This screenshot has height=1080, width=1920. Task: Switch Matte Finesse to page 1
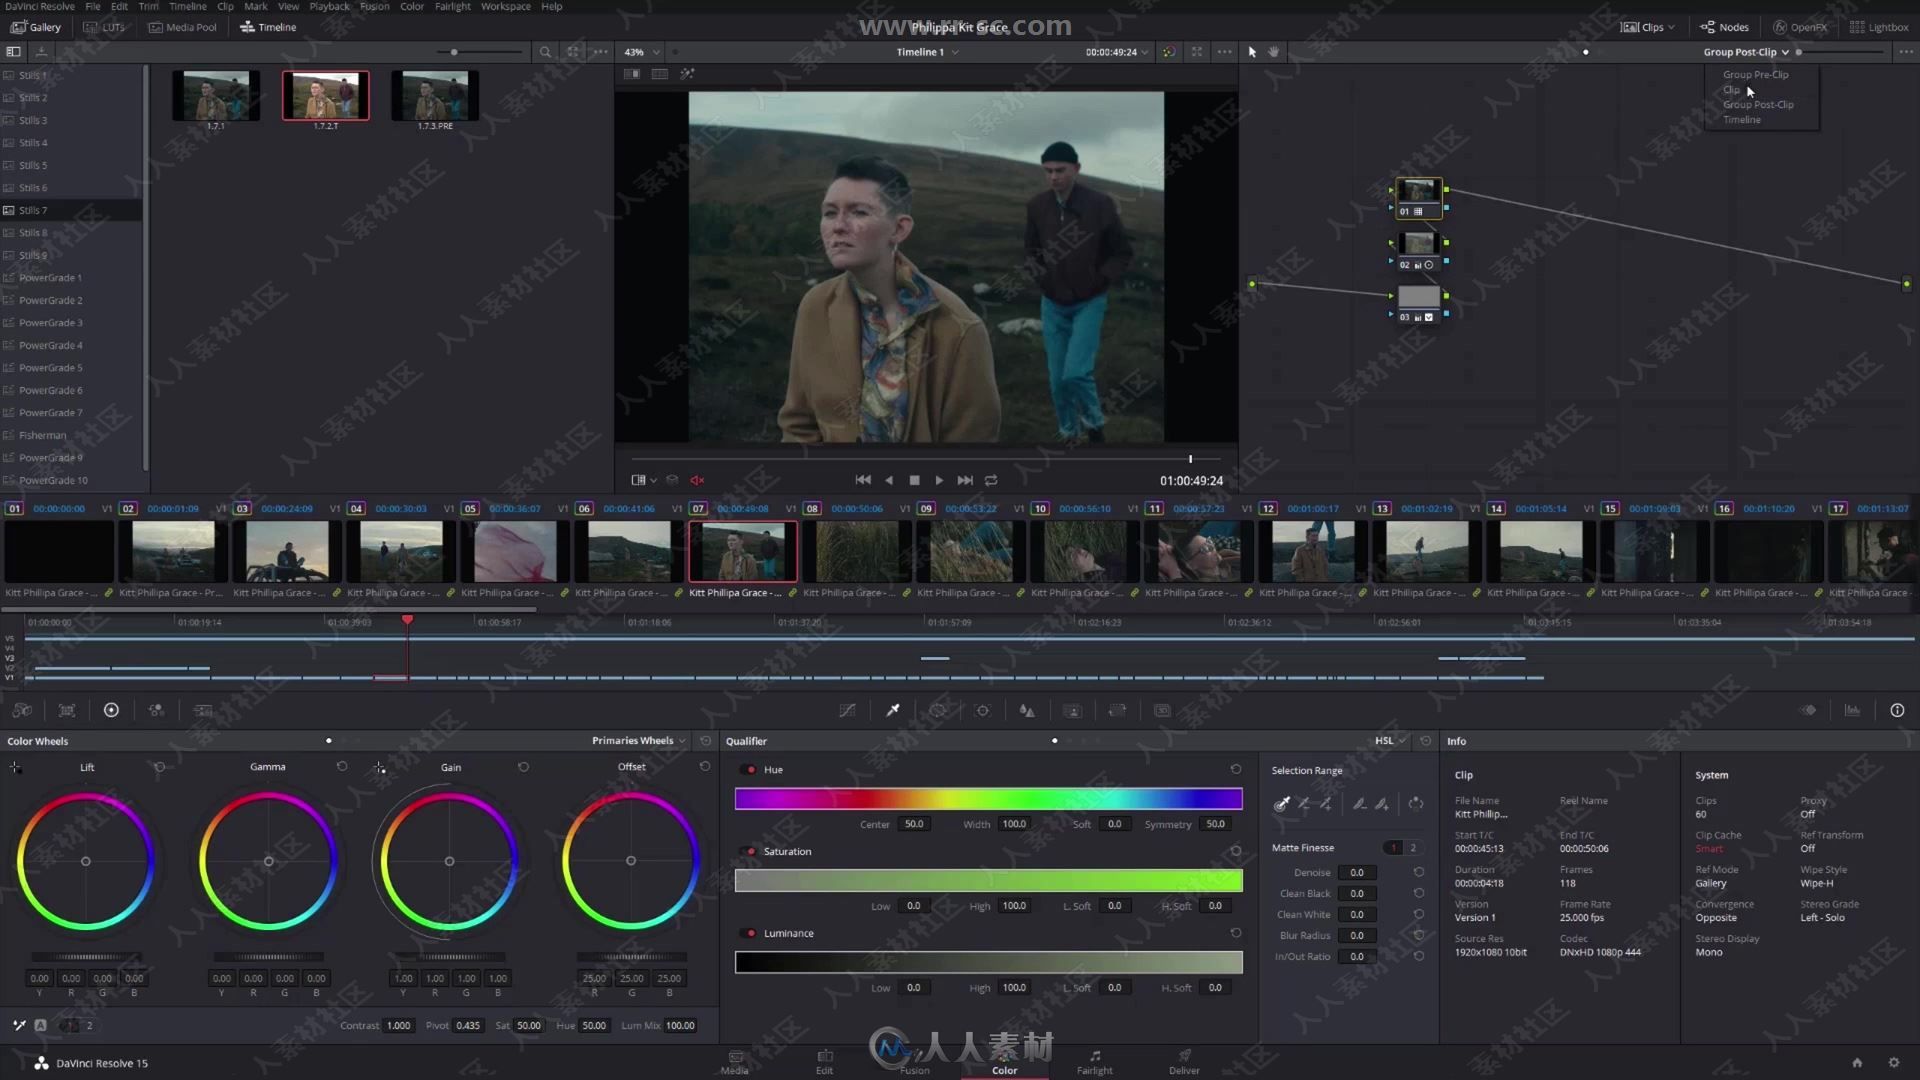click(x=1394, y=848)
